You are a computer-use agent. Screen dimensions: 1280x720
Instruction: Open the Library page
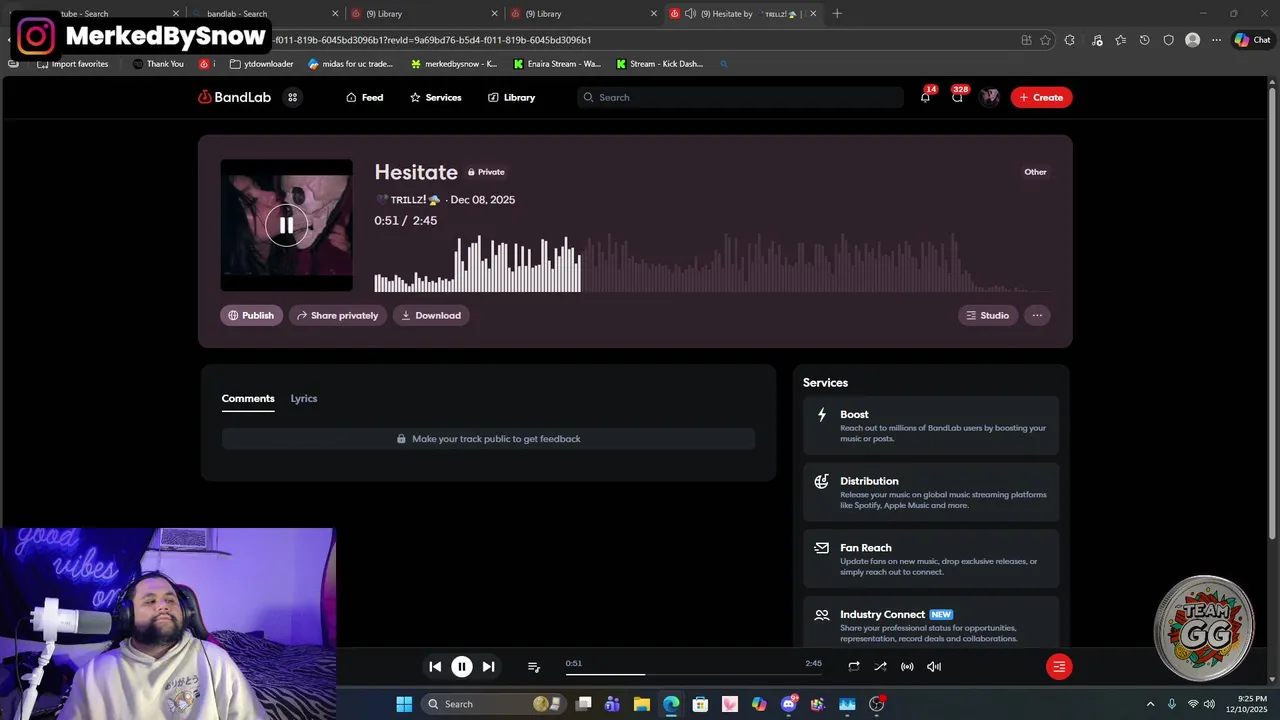coord(511,97)
